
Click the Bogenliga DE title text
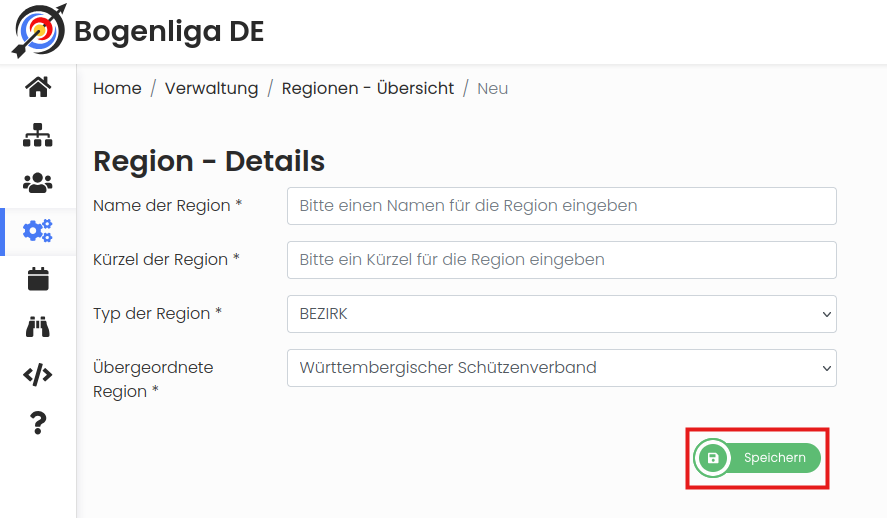169,32
